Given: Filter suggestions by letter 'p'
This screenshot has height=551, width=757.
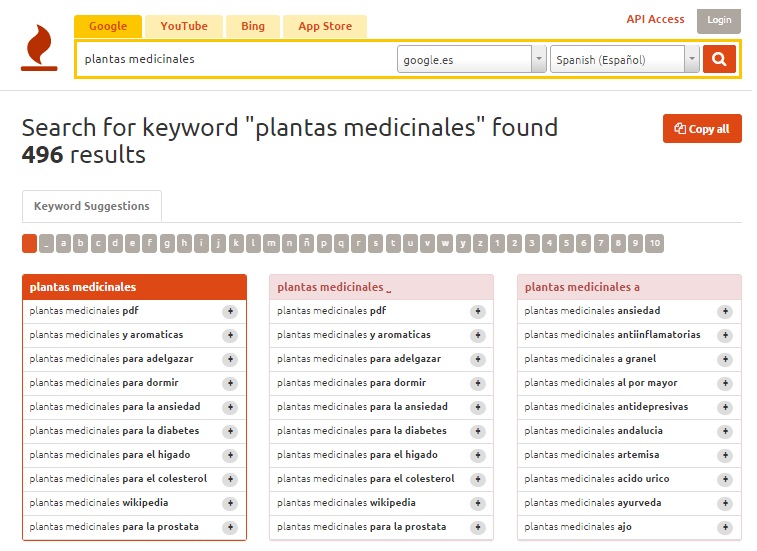Looking at the screenshot, I should 326,244.
